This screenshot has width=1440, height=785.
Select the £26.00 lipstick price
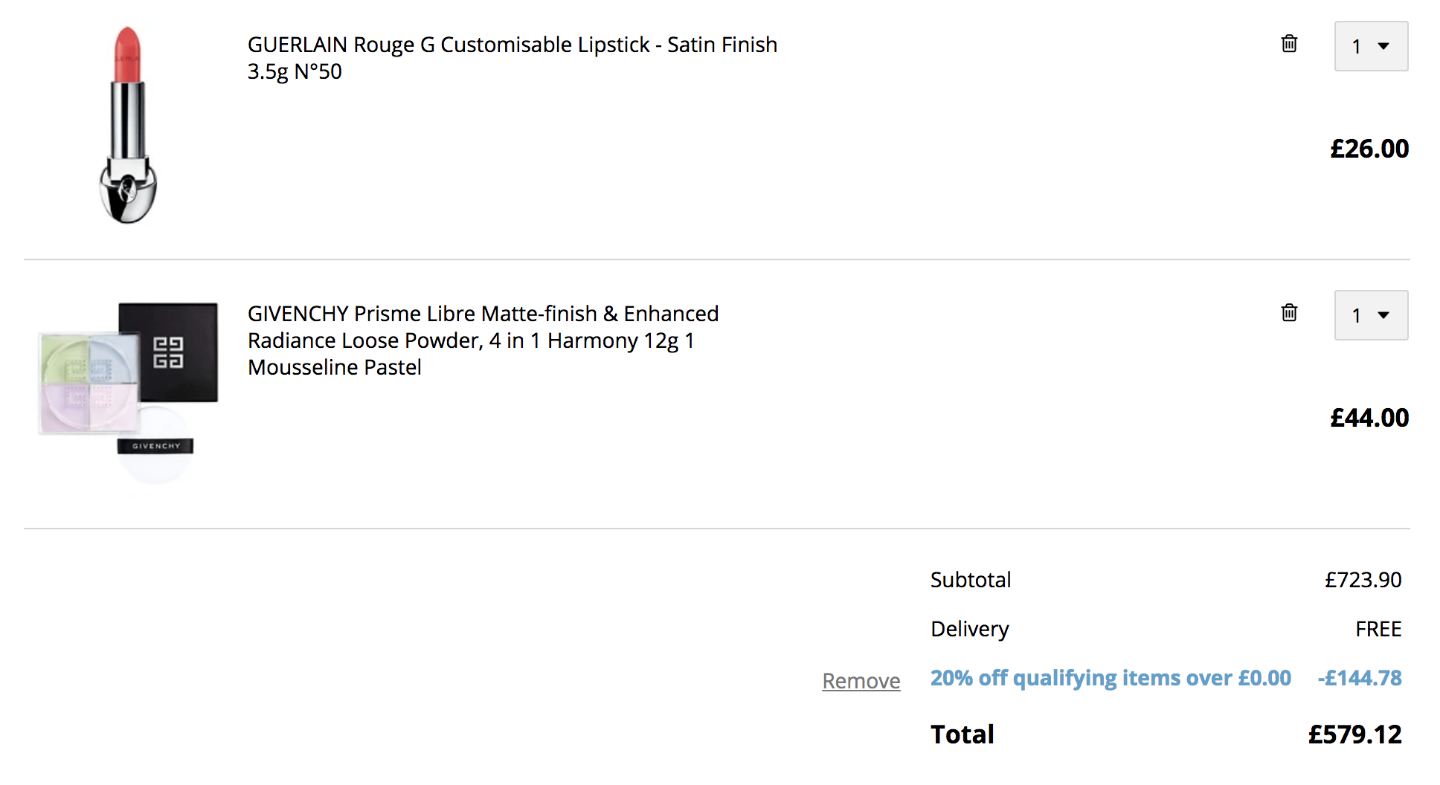(1369, 149)
